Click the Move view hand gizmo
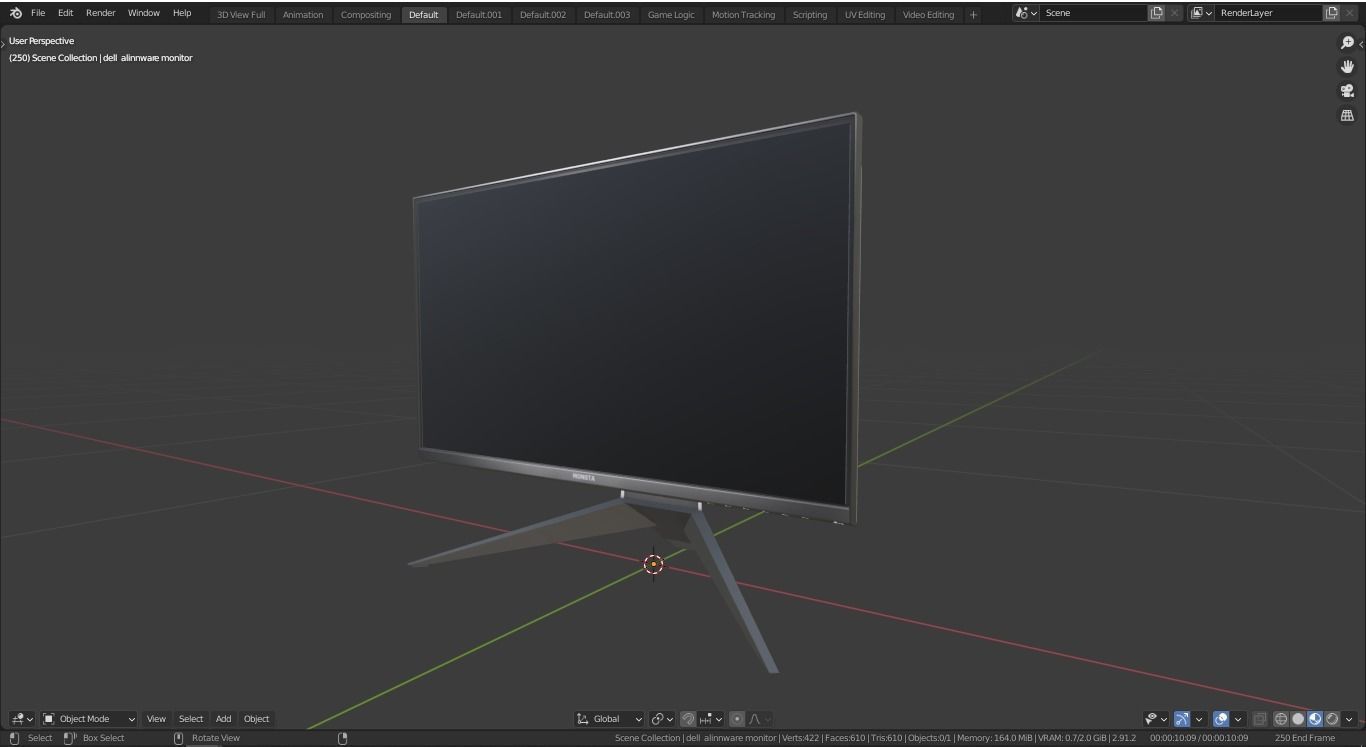1366x747 pixels. click(1347, 66)
